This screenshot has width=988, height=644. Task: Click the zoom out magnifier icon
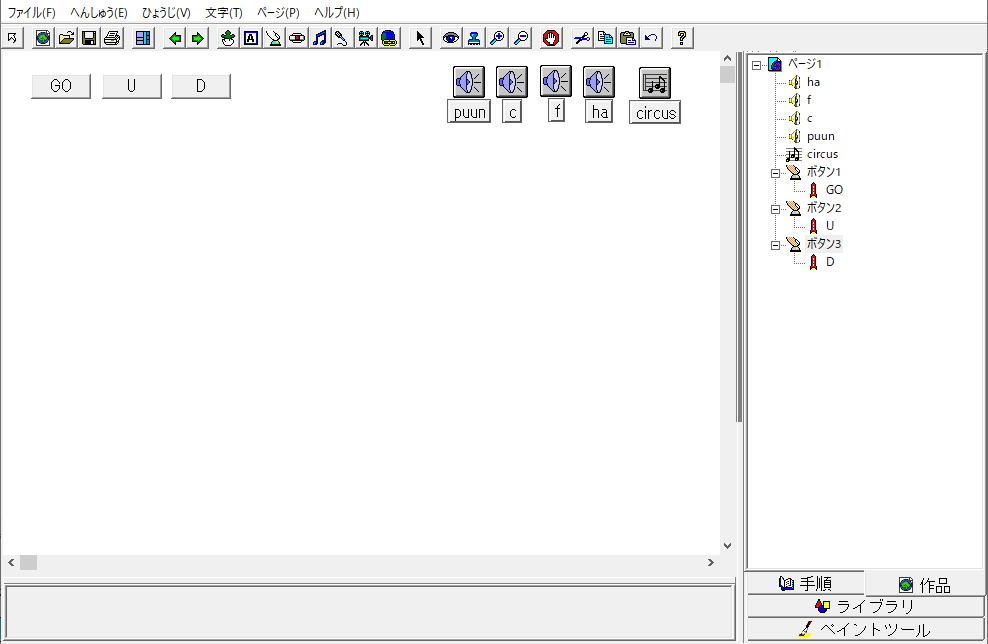pos(520,38)
